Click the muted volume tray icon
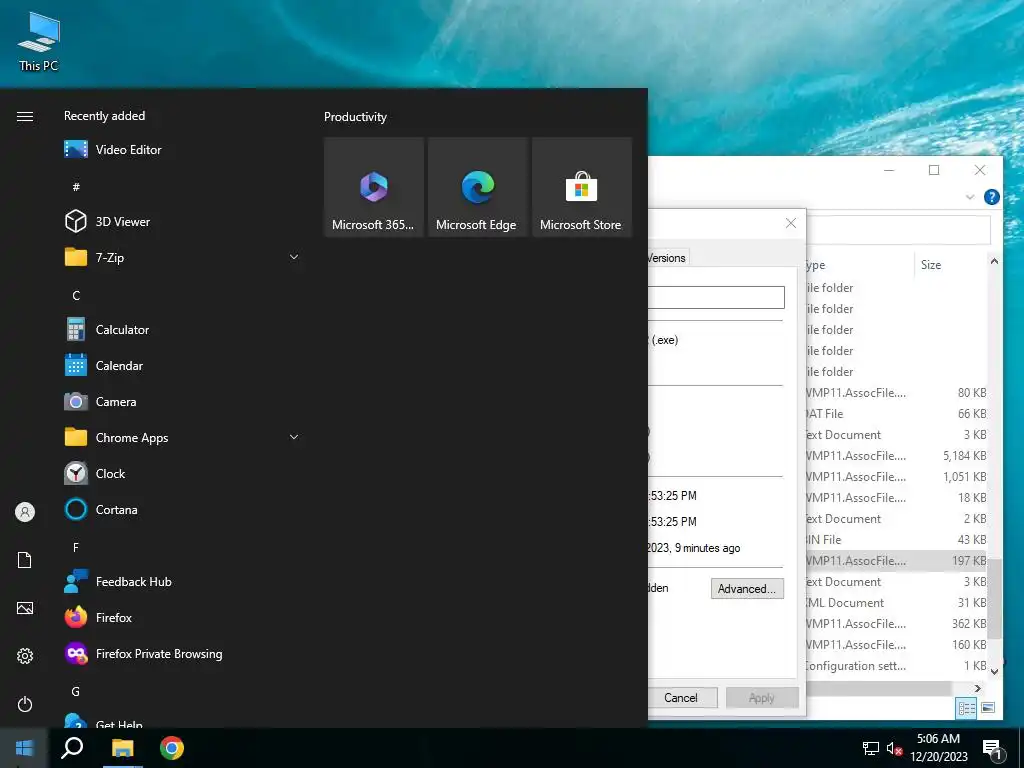Screen dimensions: 1024x768 click(894, 748)
